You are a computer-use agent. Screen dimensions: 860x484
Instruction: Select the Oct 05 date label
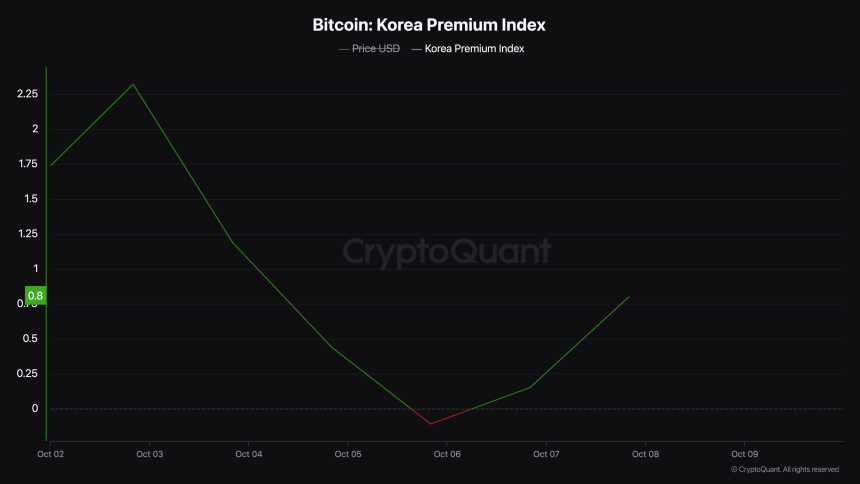(348, 454)
